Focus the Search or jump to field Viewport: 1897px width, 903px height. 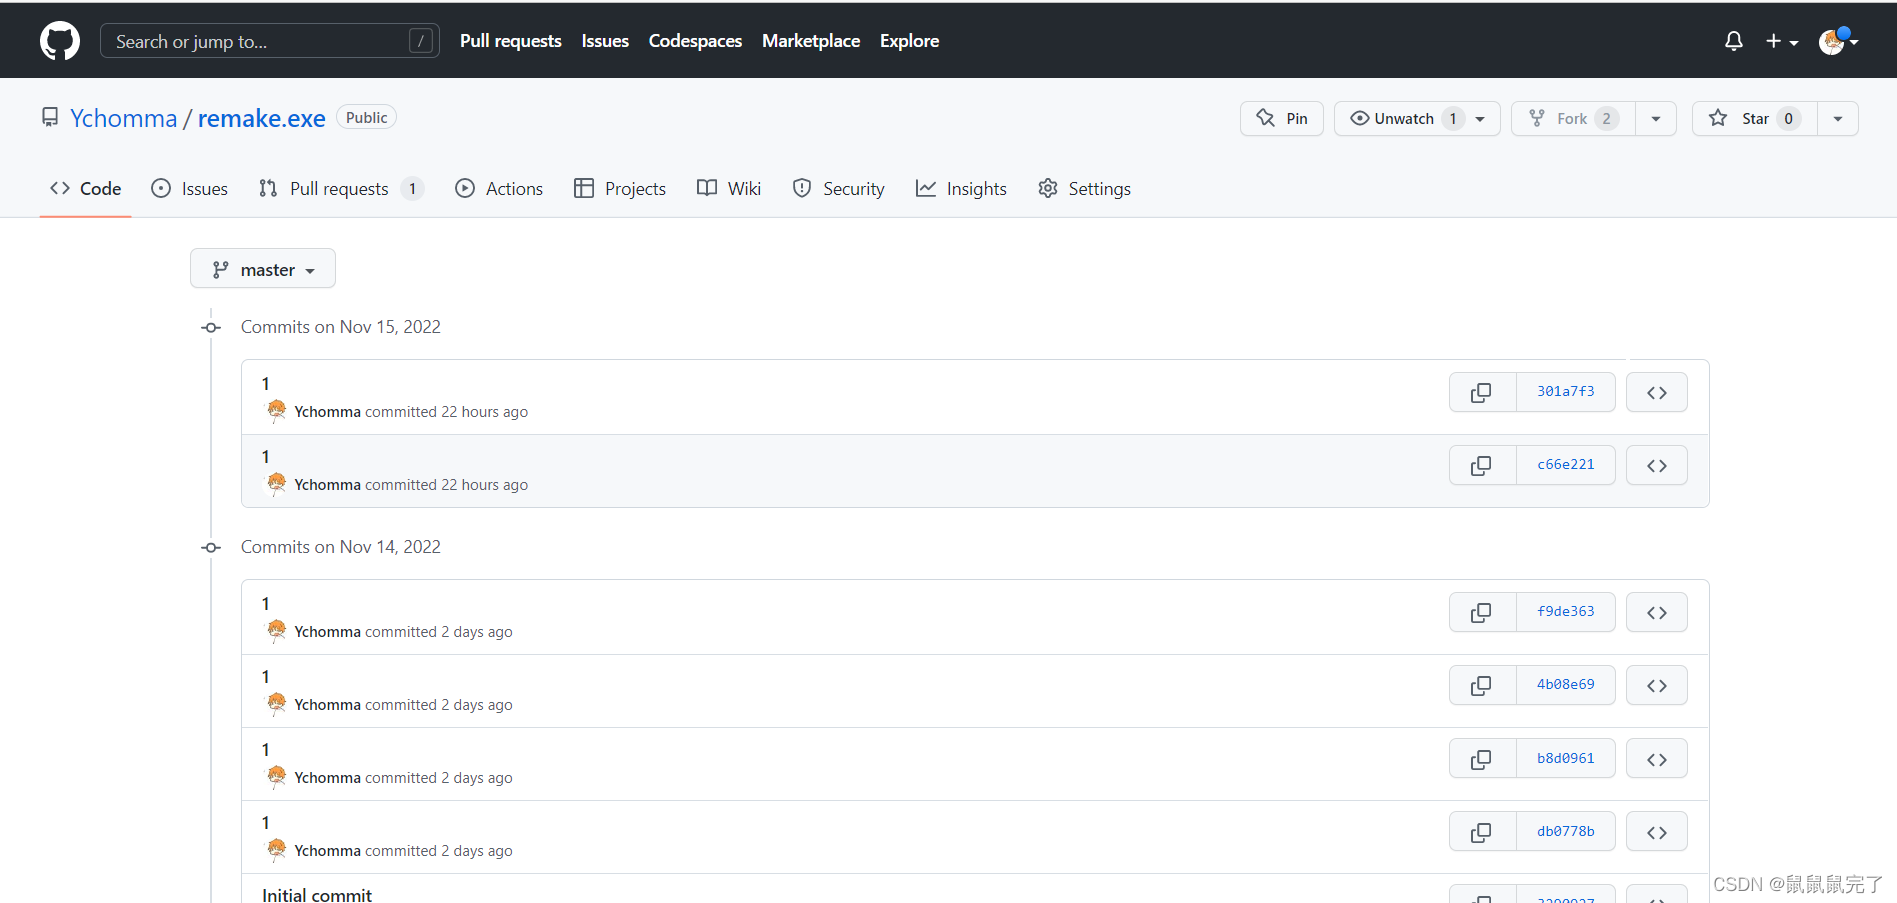(x=270, y=41)
